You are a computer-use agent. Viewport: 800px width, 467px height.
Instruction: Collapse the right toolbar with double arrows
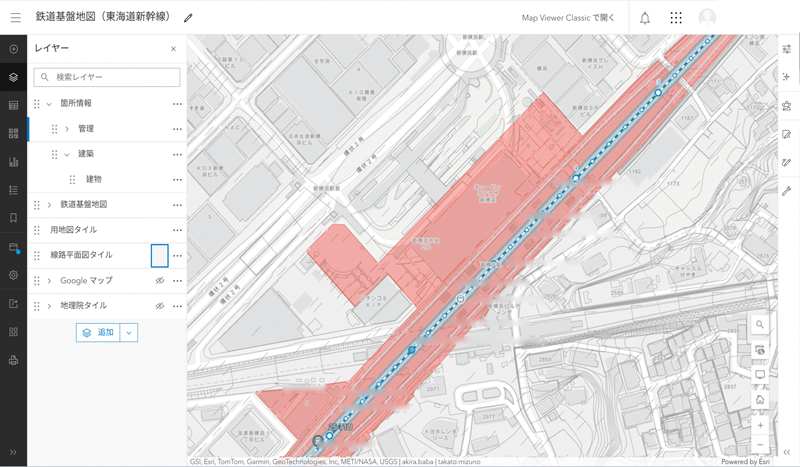pyautogui.click(x=786, y=452)
